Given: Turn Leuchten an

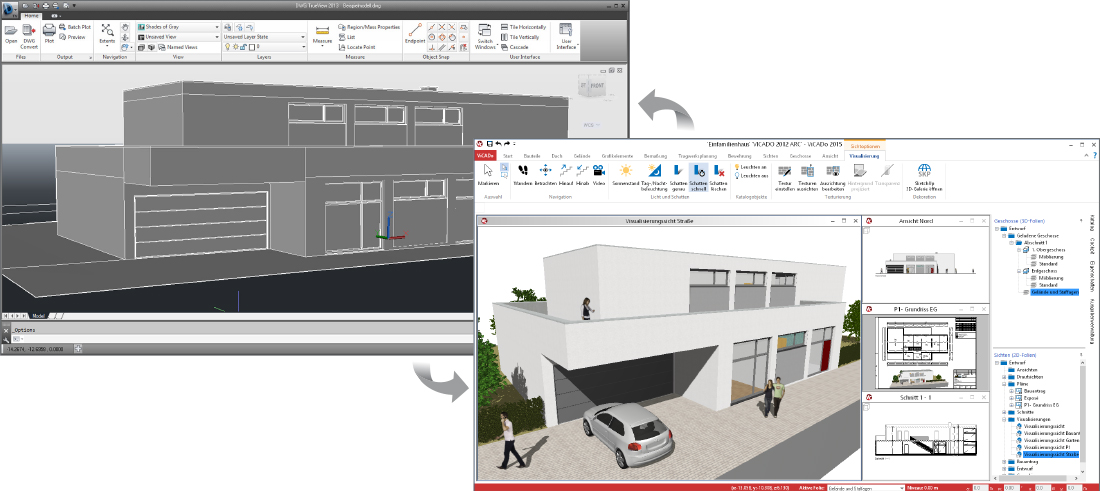Looking at the screenshot, I should (751, 168).
